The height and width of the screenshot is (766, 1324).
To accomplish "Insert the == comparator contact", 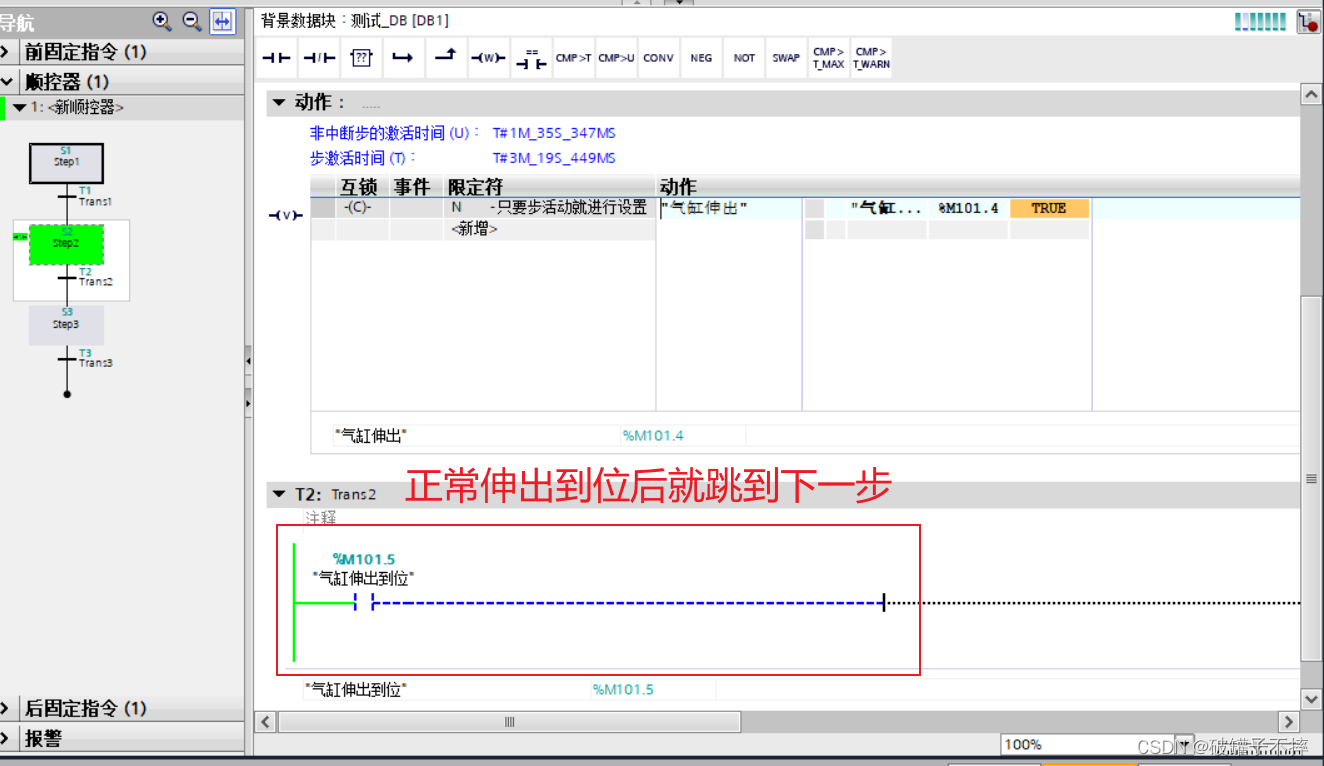I will 530,58.
